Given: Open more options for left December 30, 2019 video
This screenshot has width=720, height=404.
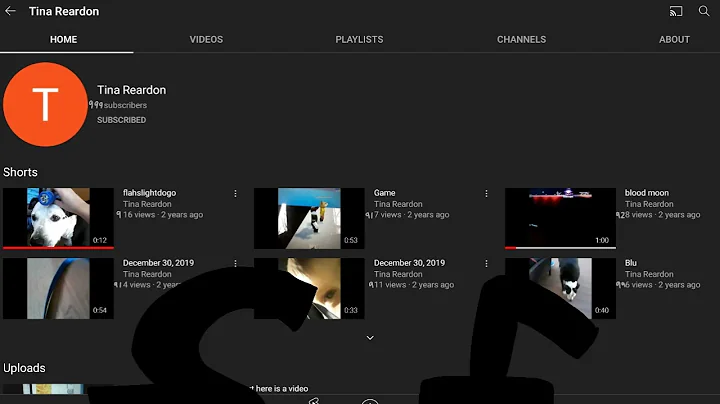Looking at the screenshot, I should coord(235,264).
